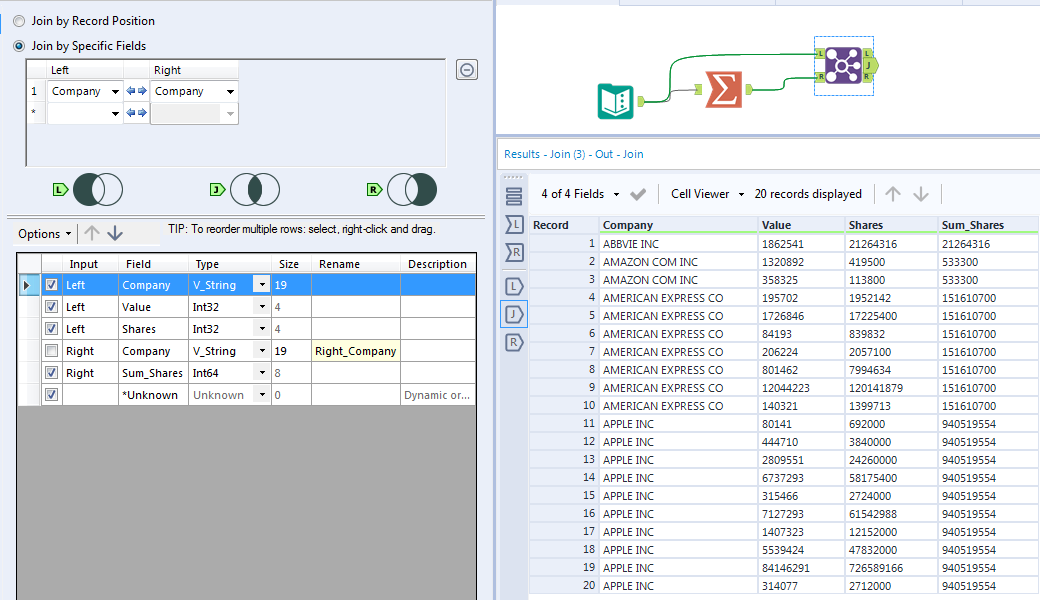Image resolution: width=1040 pixels, height=600 pixels.
Task: Click the Company column header in results
Action: point(628,225)
